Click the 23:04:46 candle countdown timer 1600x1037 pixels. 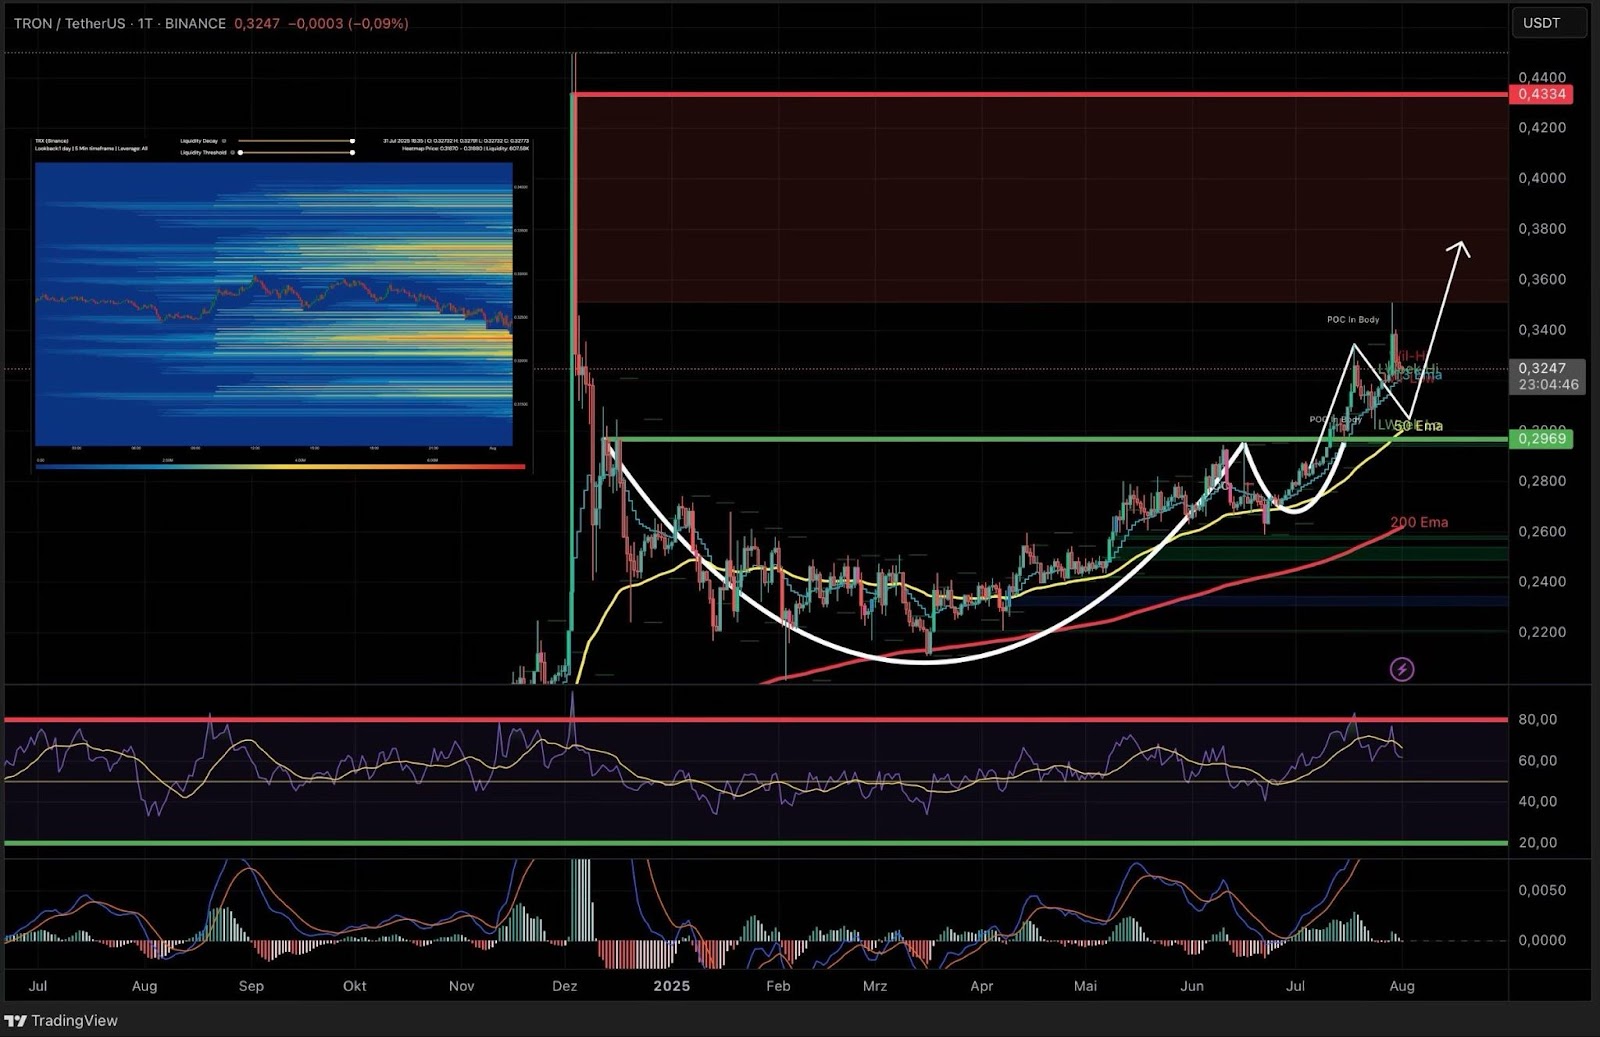(1548, 383)
